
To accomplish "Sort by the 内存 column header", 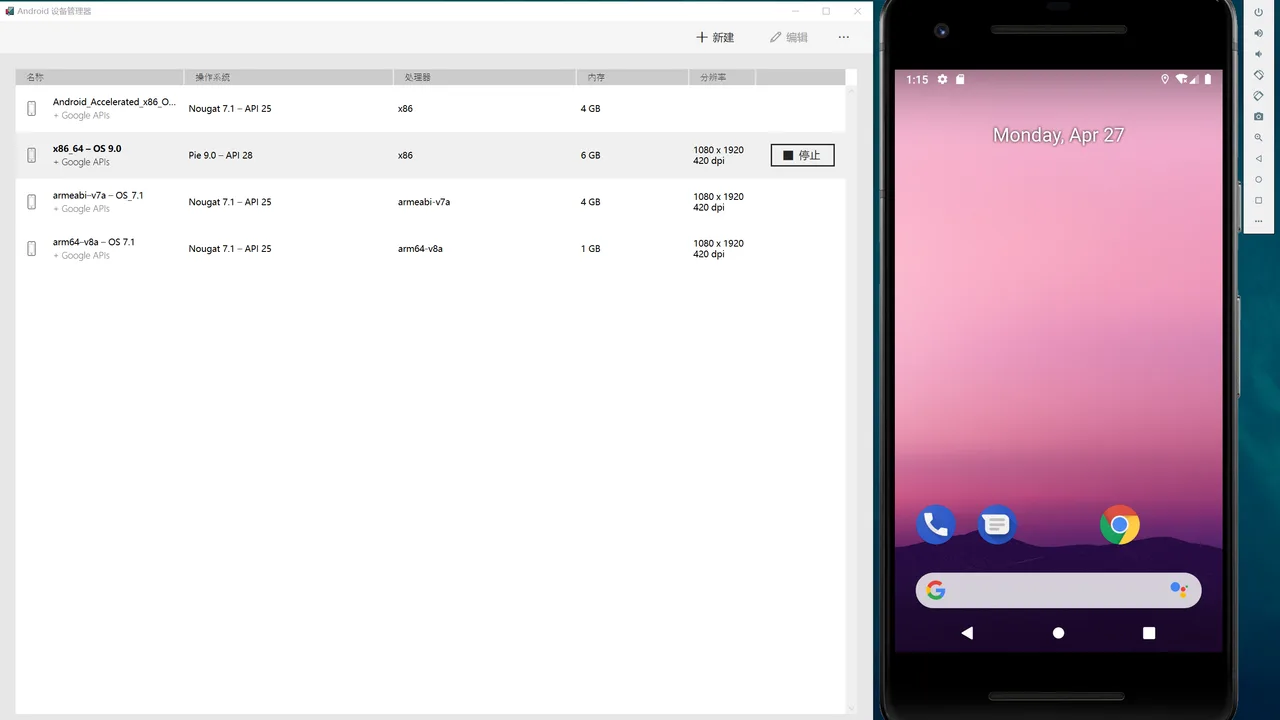I will point(632,77).
